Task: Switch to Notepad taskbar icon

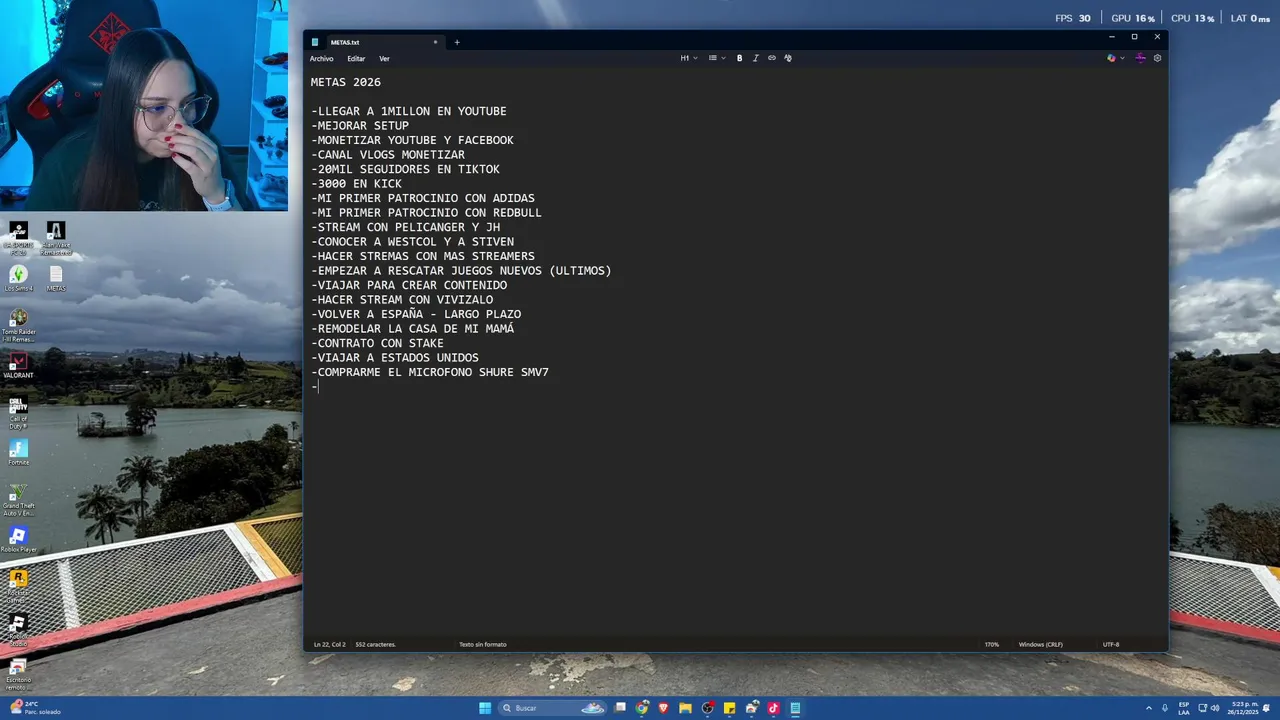Action: click(x=795, y=708)
